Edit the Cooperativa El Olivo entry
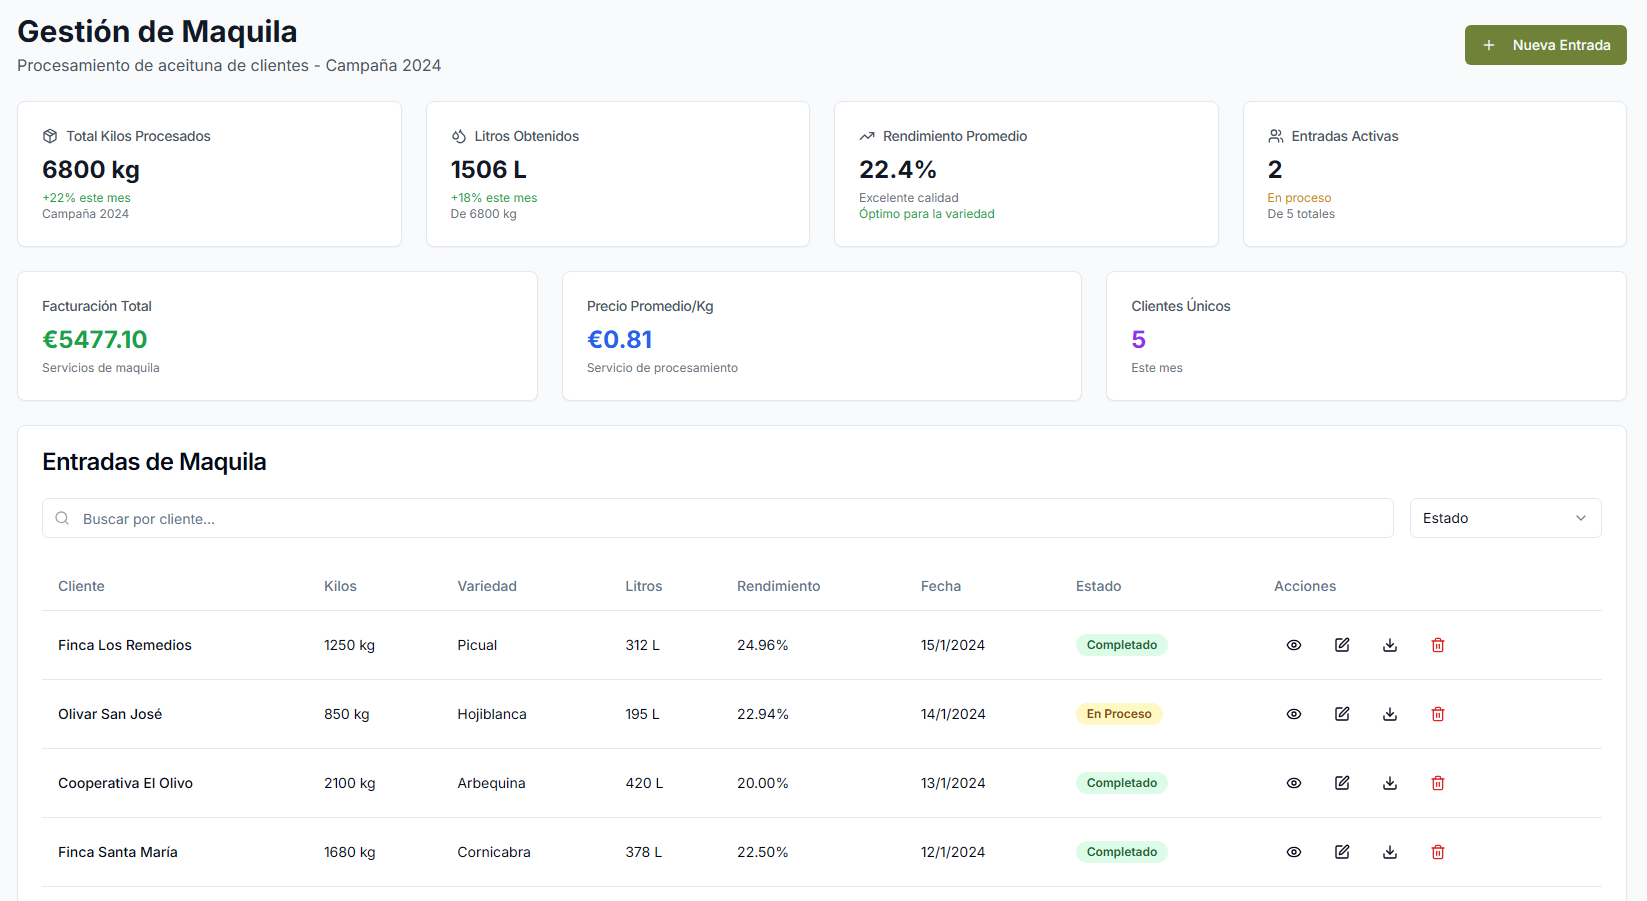1647x901 pixels. pyautogui.click(x=1342, y=783)
